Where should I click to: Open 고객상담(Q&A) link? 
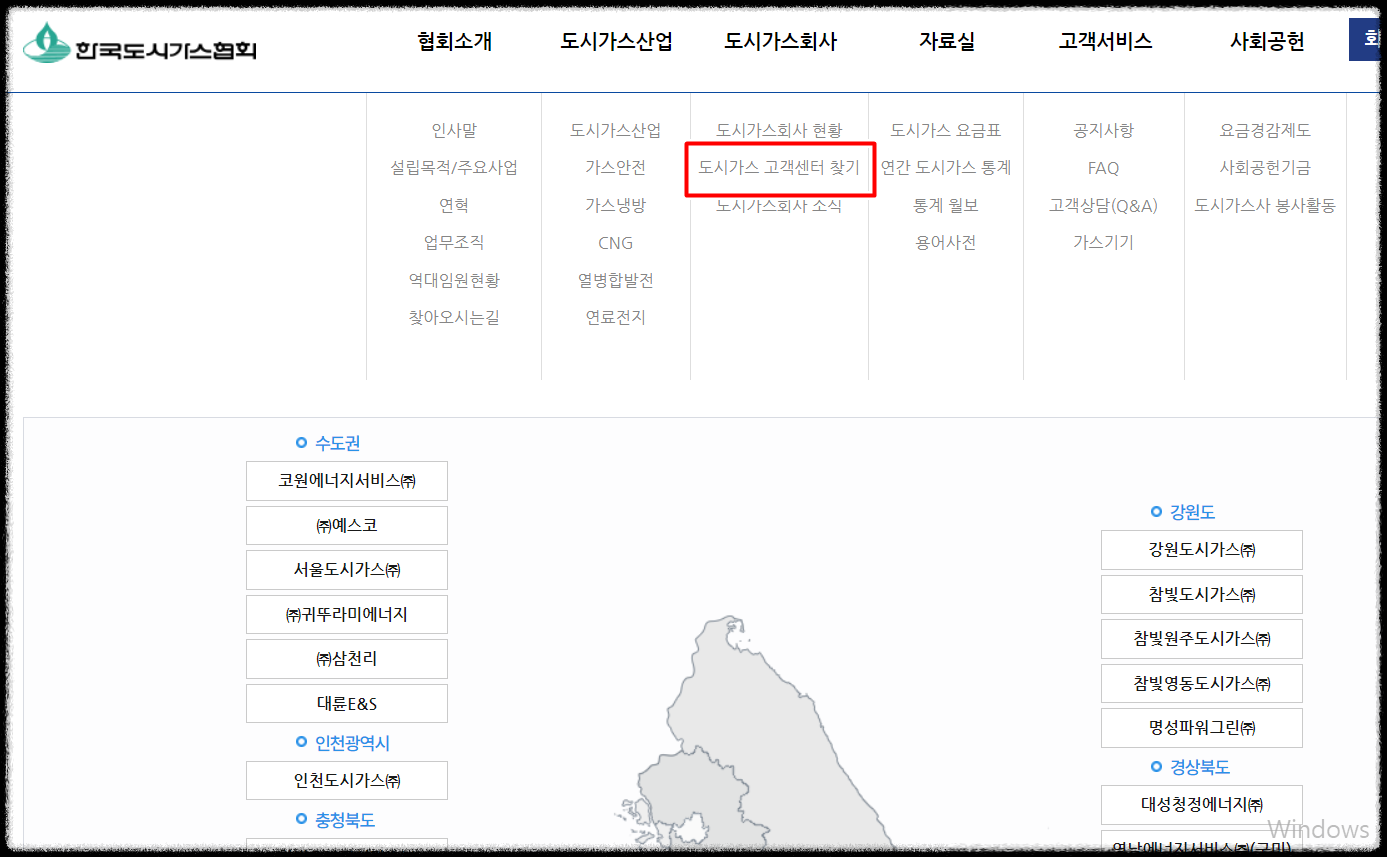[1104, 205]
